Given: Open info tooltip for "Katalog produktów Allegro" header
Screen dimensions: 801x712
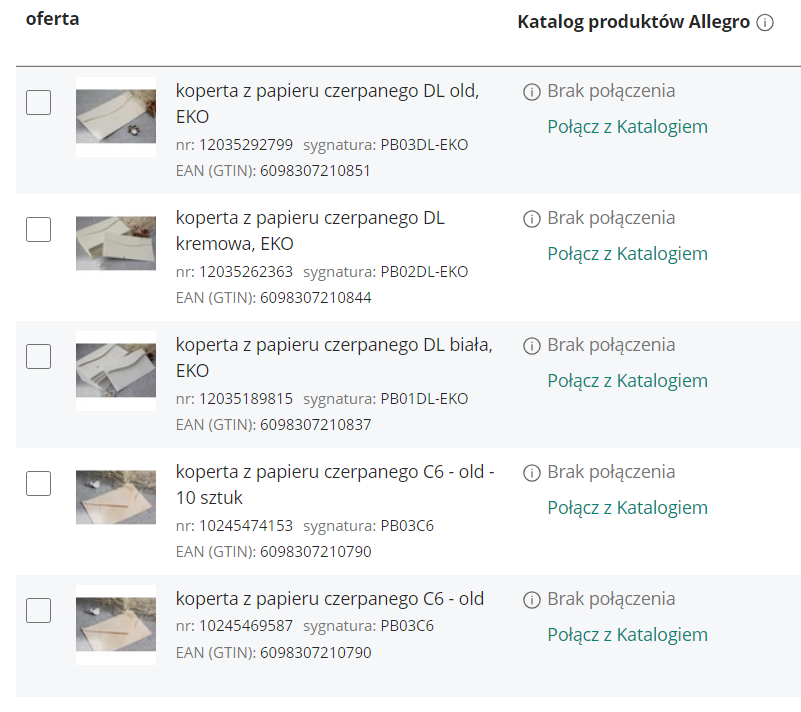Looking at the screenshot, I should [x=767, y=20].
